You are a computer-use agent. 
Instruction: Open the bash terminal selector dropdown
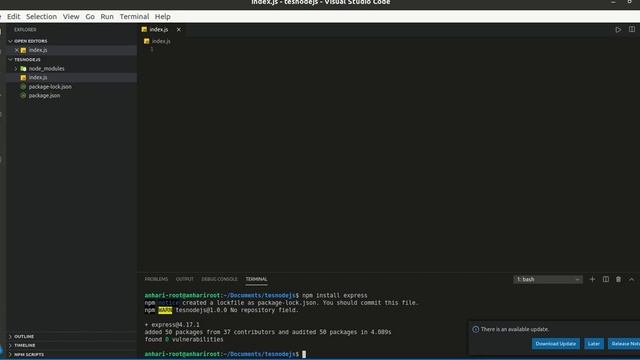click(548, 280)
